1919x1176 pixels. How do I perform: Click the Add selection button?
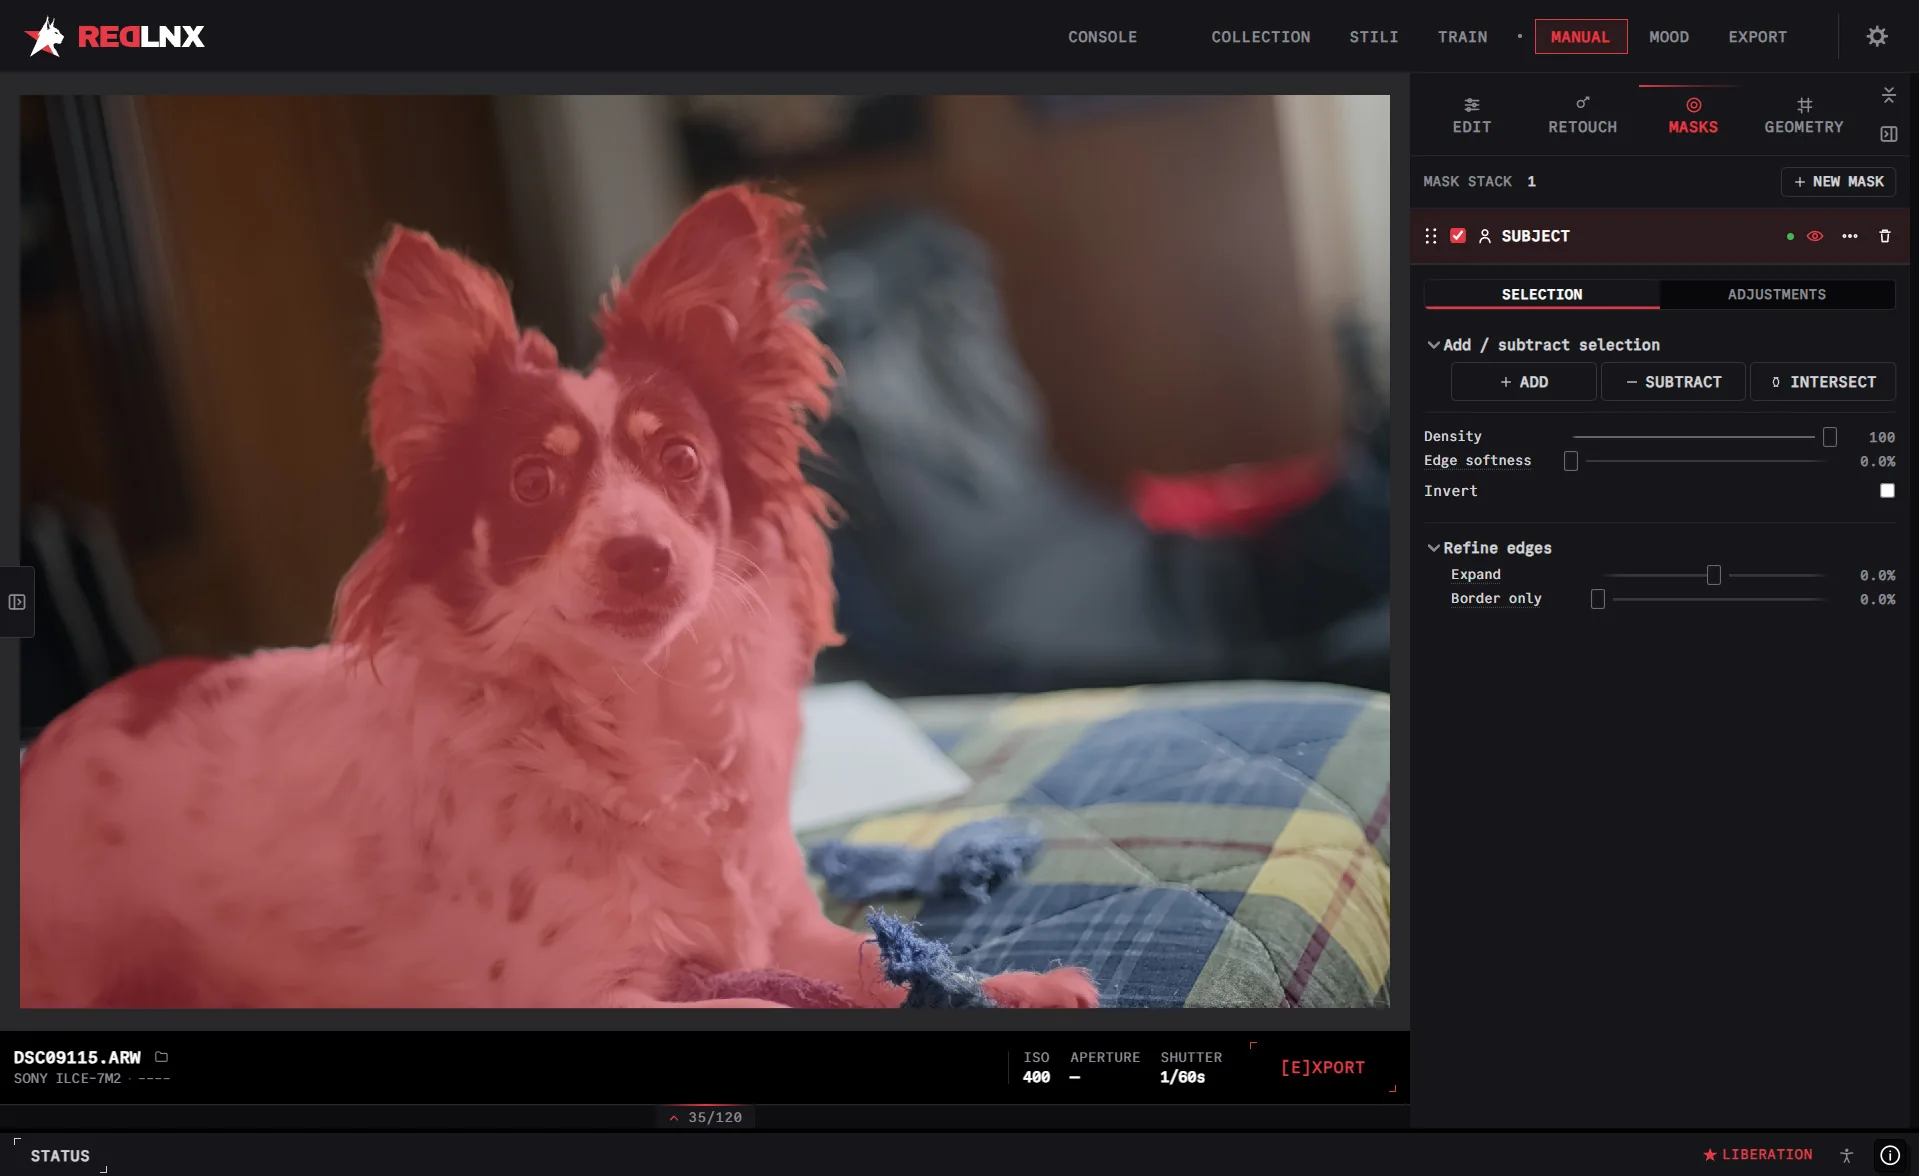click(1523, 382)
